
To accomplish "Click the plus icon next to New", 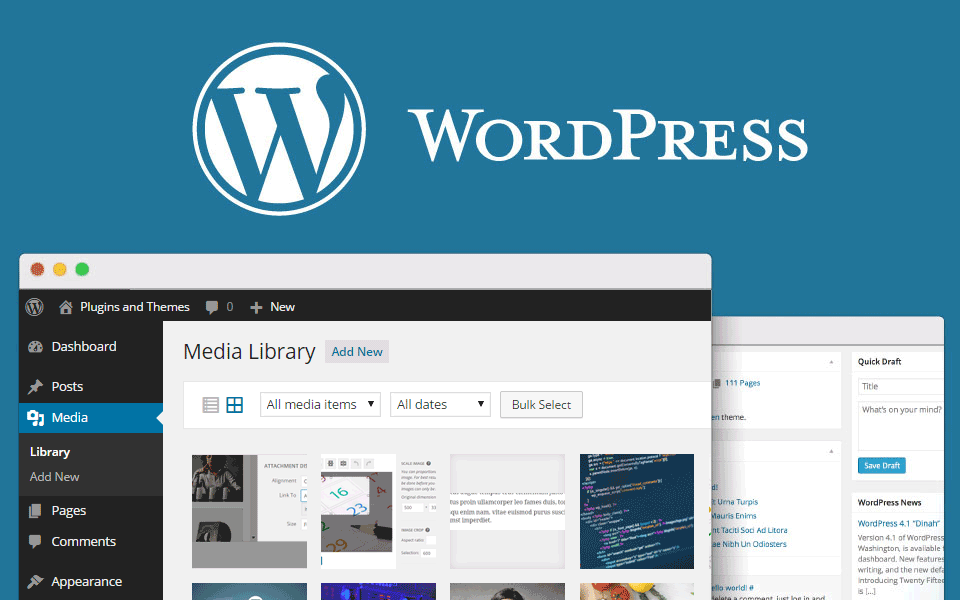I will (x=256, y=307).
